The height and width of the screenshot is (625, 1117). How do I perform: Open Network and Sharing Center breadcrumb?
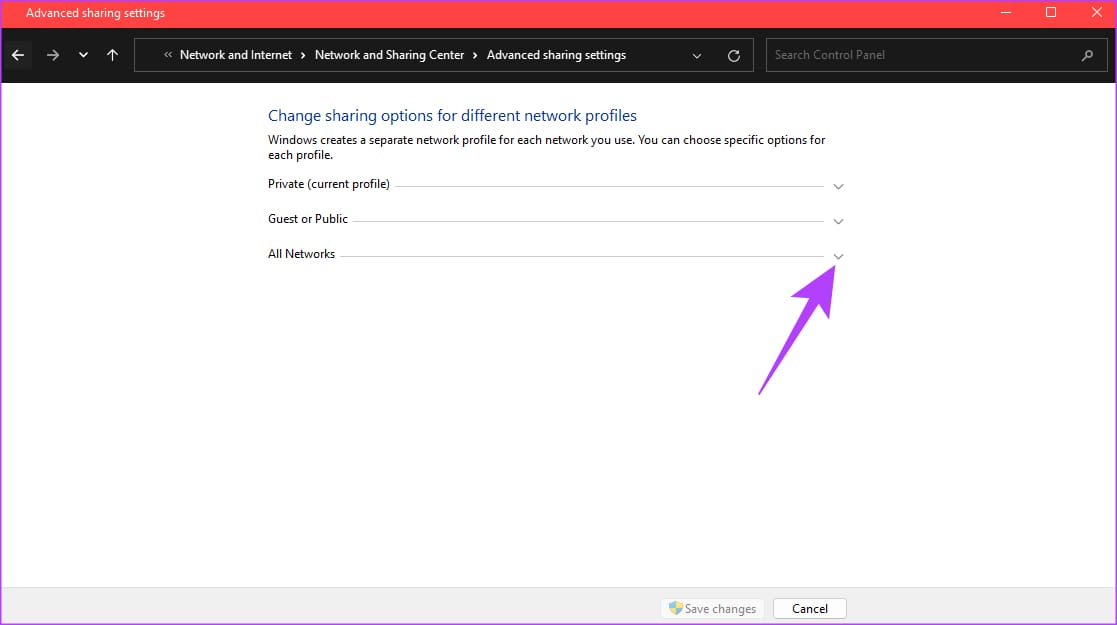tap(389, 55)
